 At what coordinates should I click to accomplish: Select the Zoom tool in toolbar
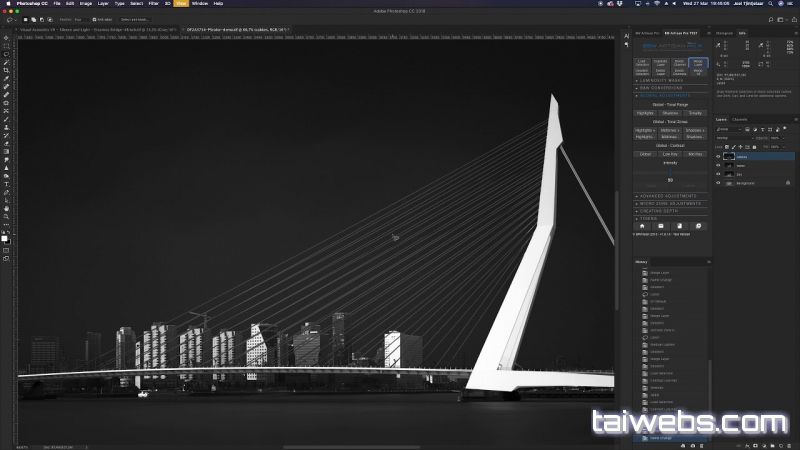6,217
